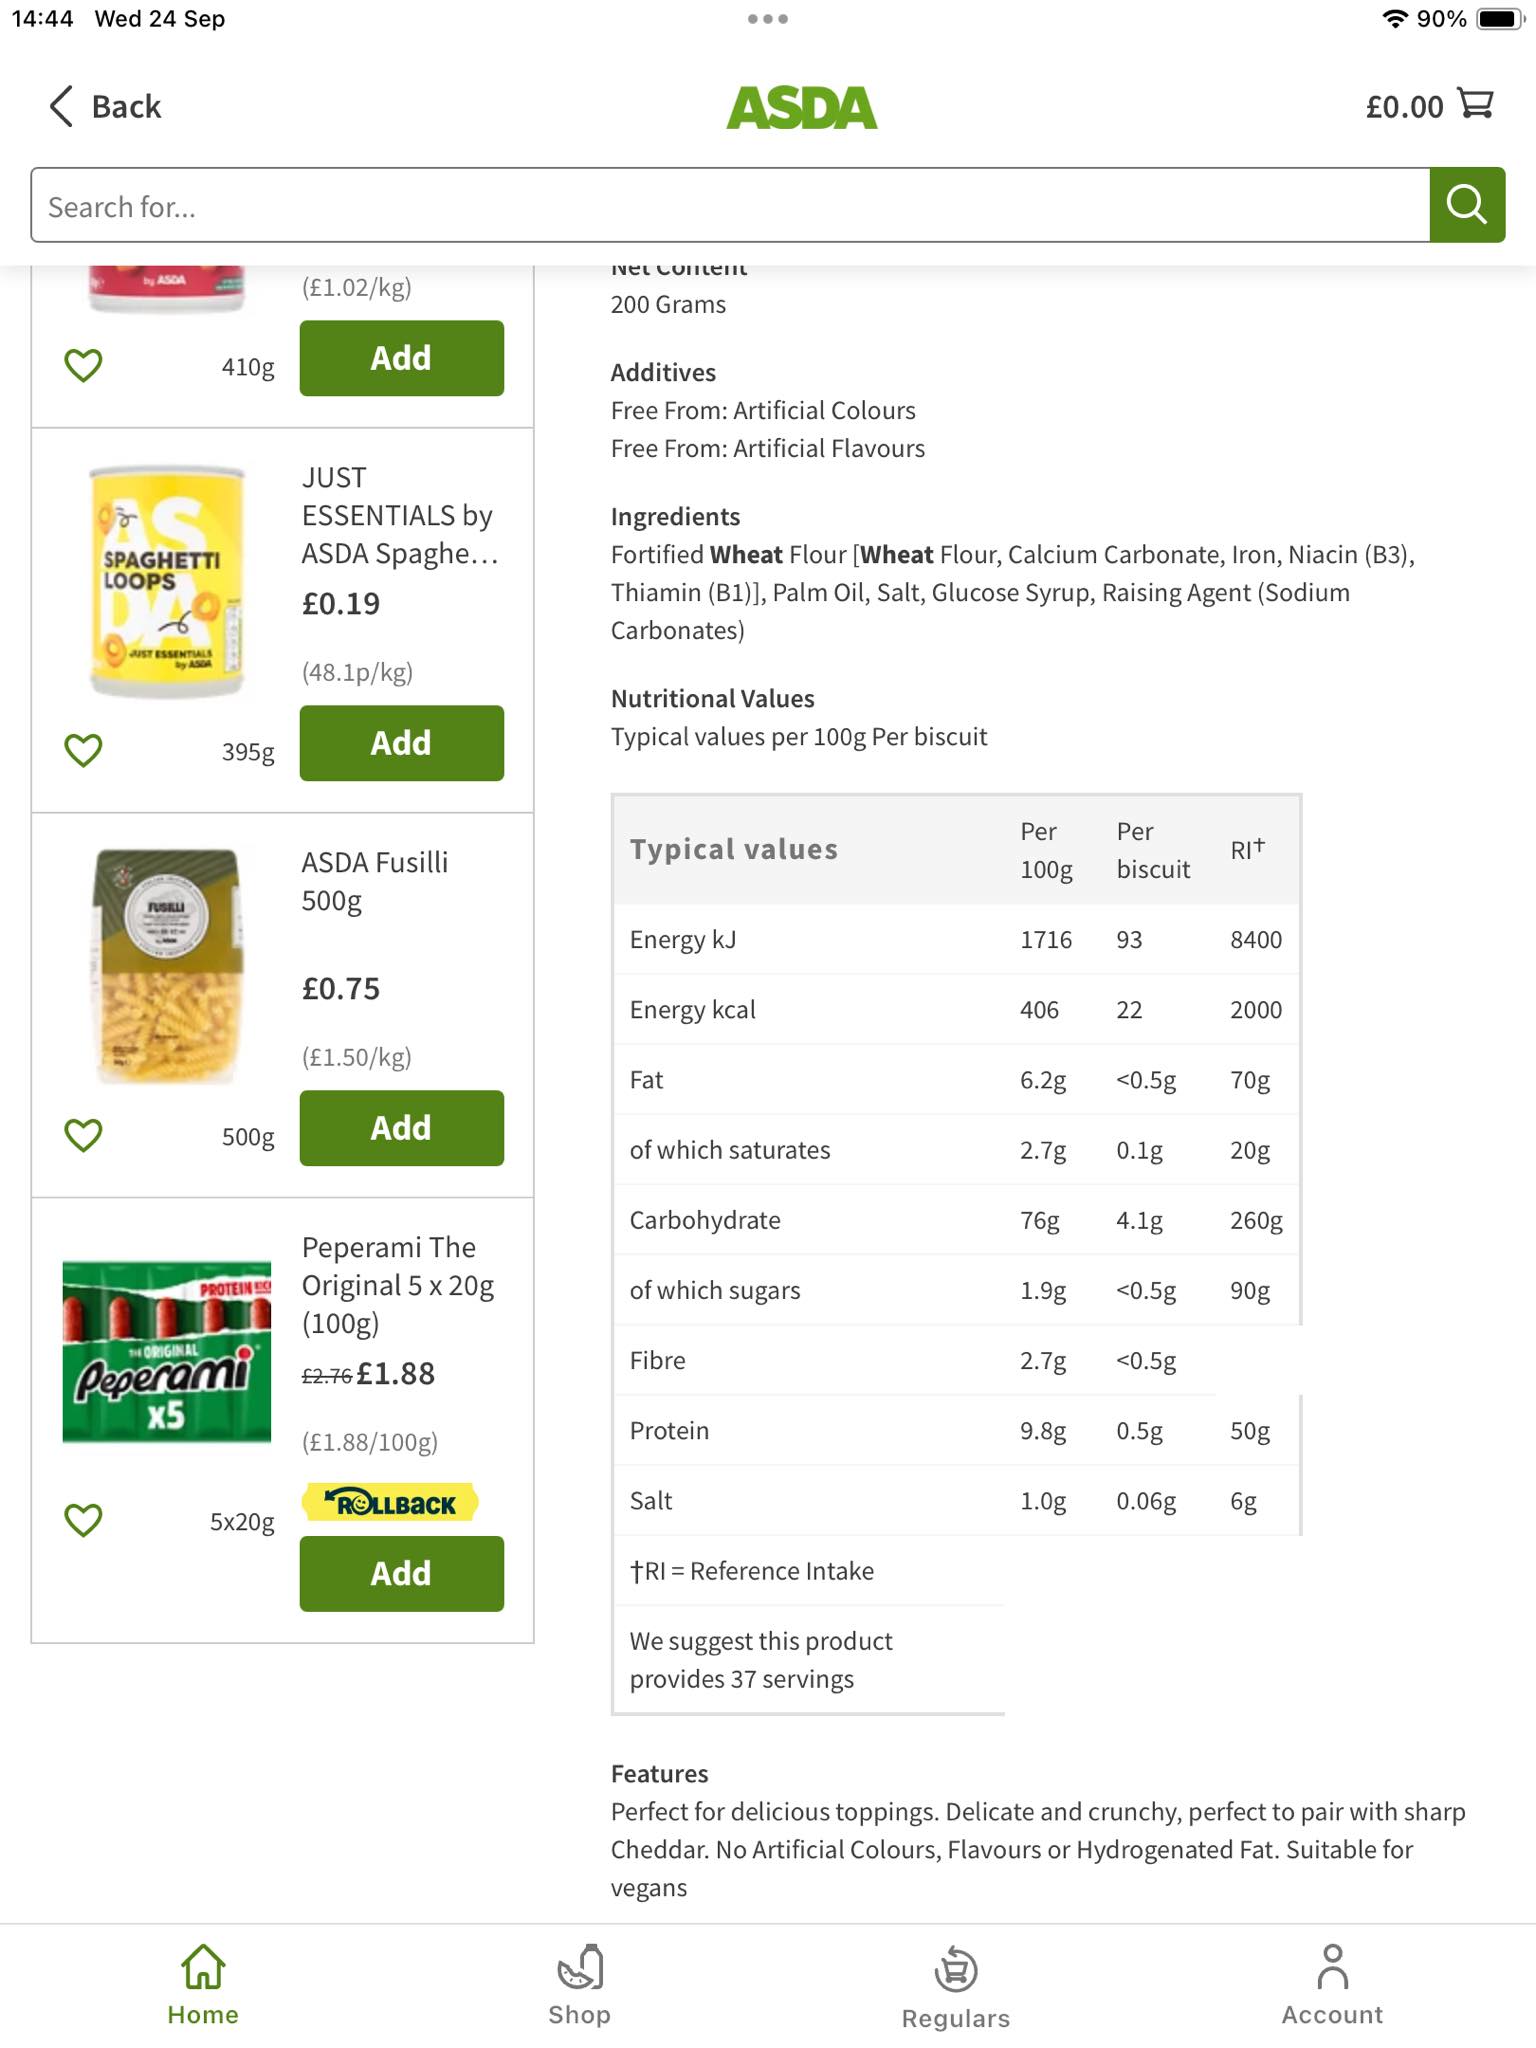Viewport: 1536px width, 2048px height.
Task: Open the Peperami product thumbnail
Action: point(167,1351)
